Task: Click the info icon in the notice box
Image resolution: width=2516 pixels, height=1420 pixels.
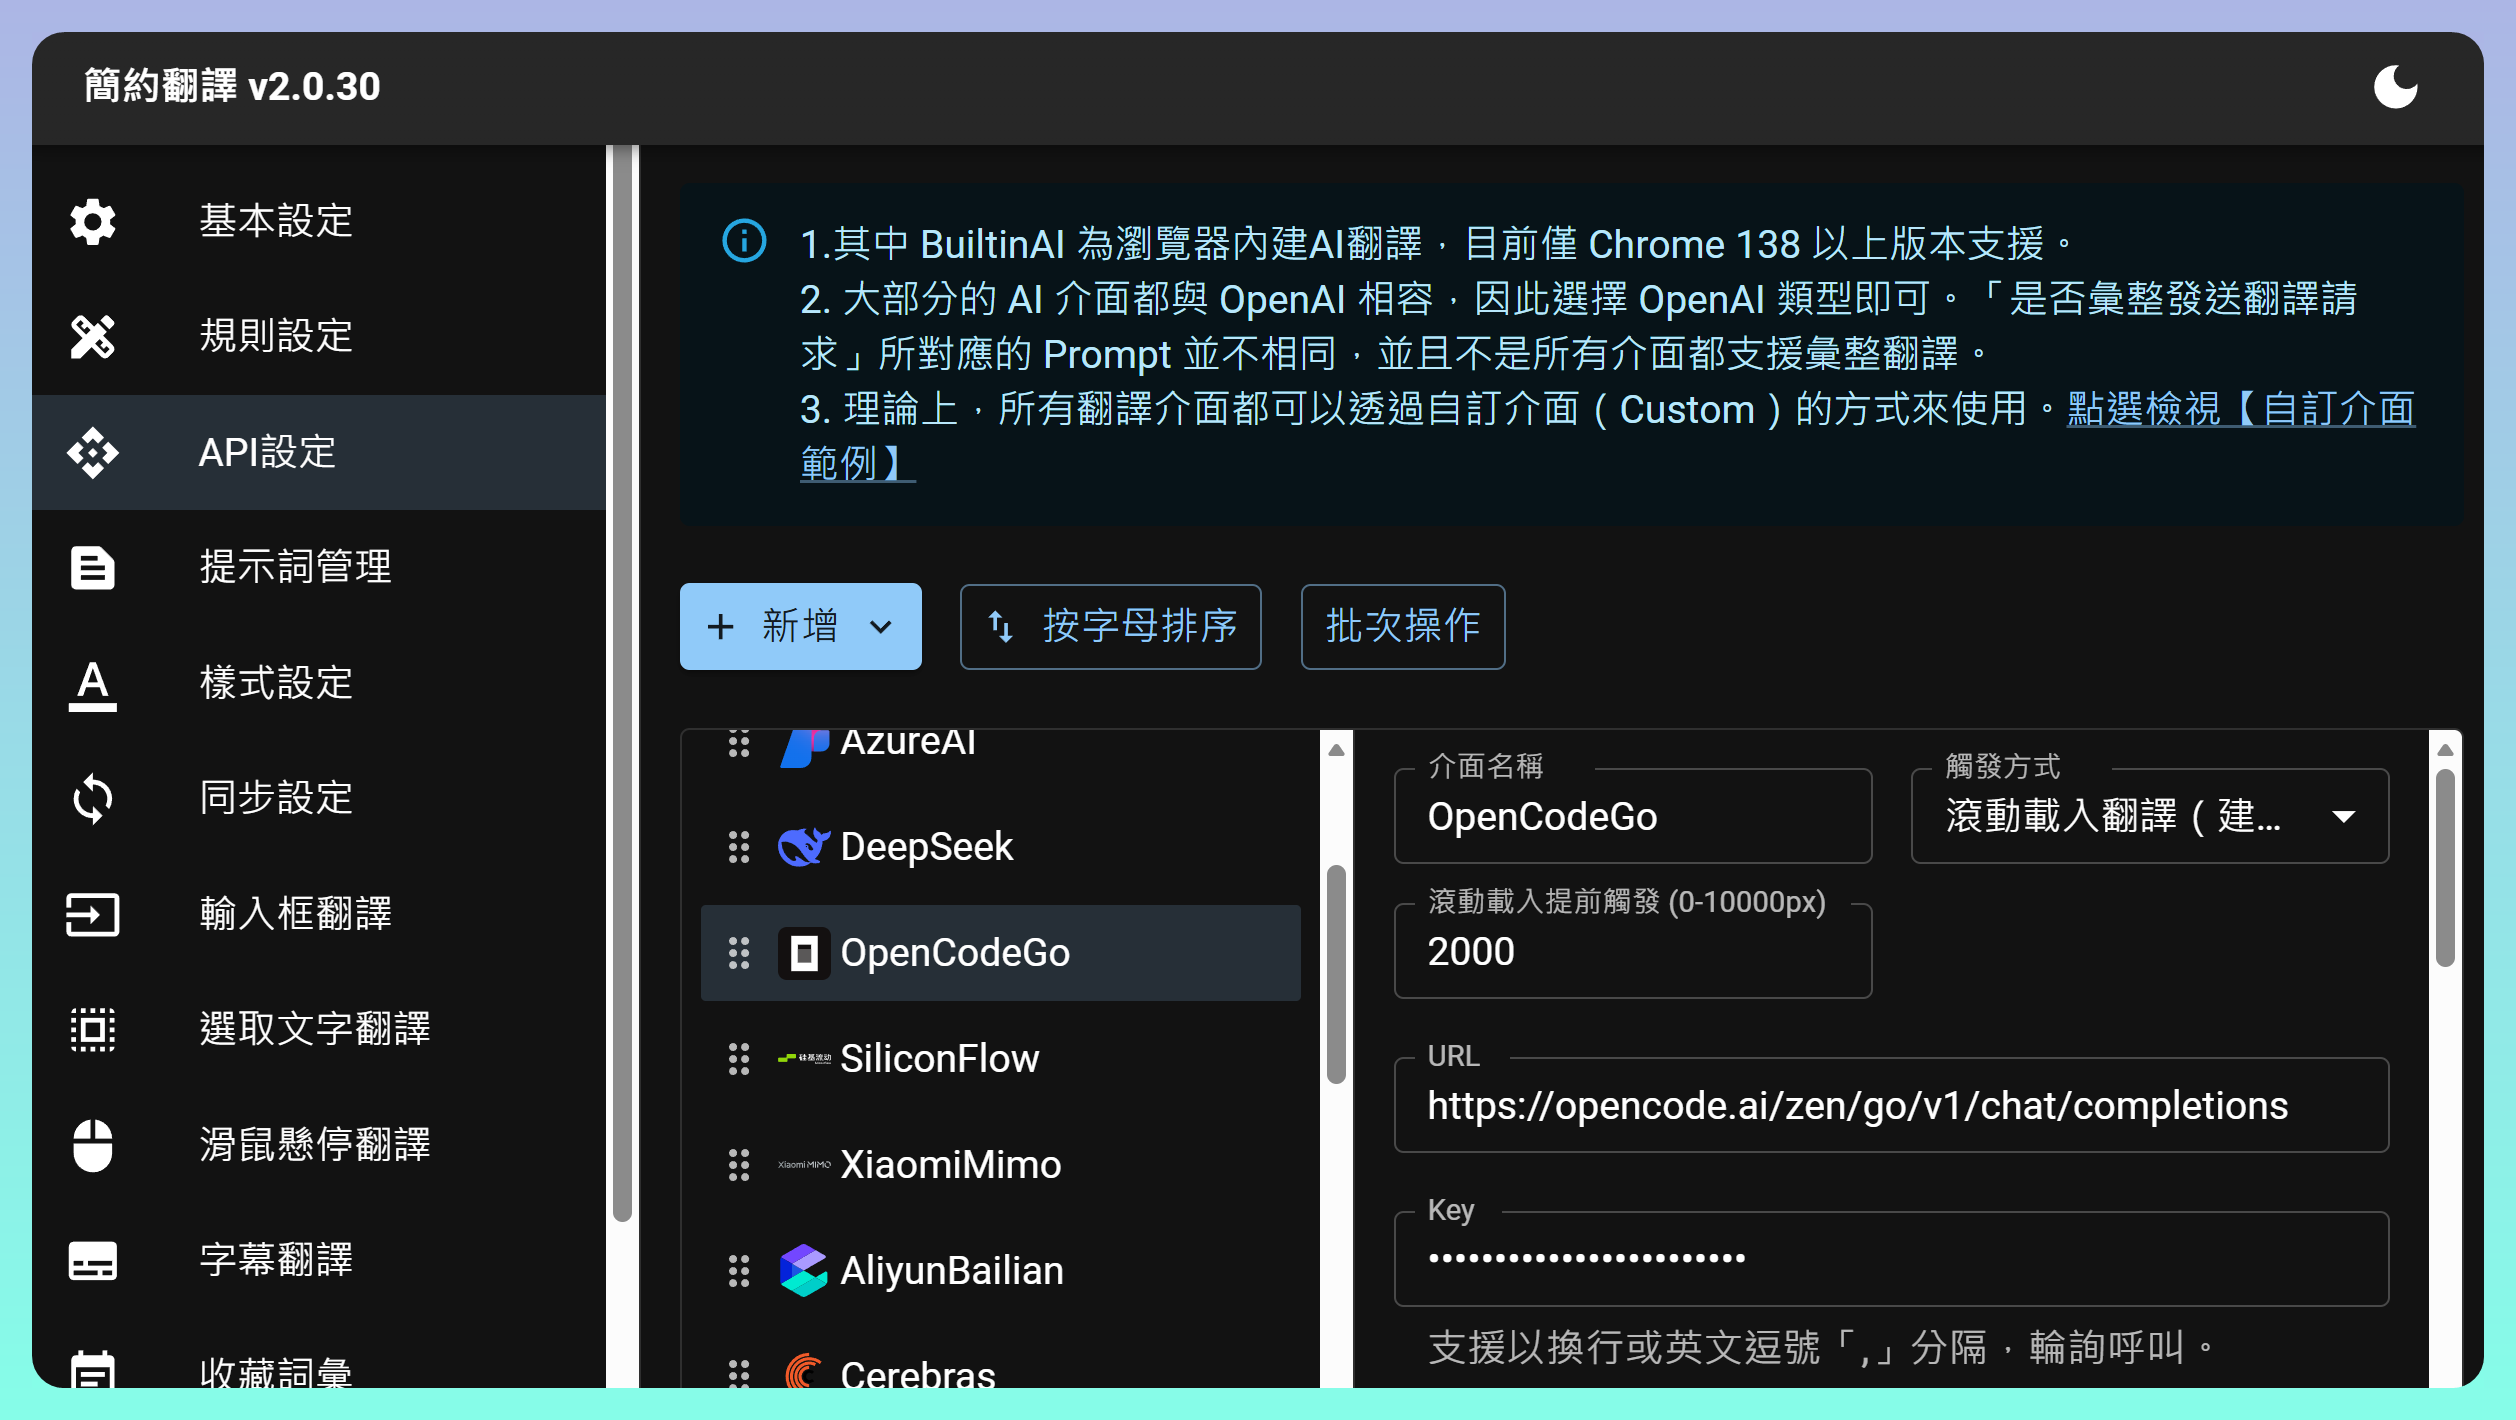Action: [x=744, y=241]
